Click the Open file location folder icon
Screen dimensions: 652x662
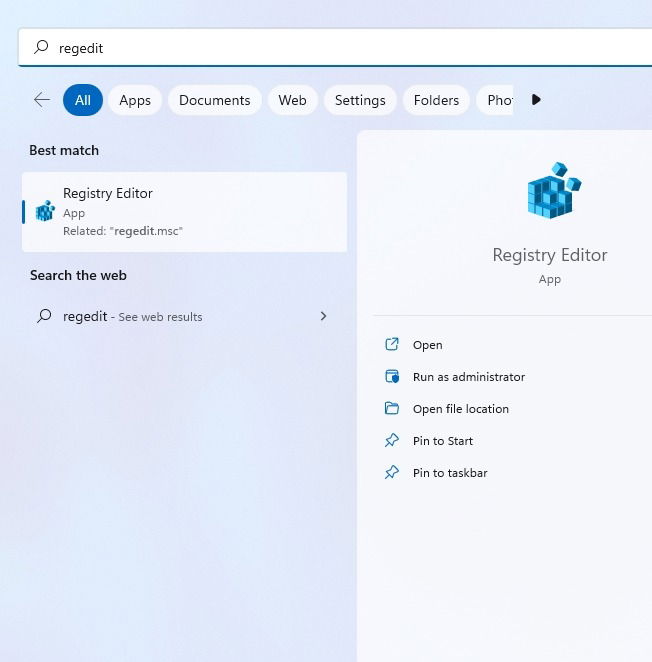coord(392,409)
